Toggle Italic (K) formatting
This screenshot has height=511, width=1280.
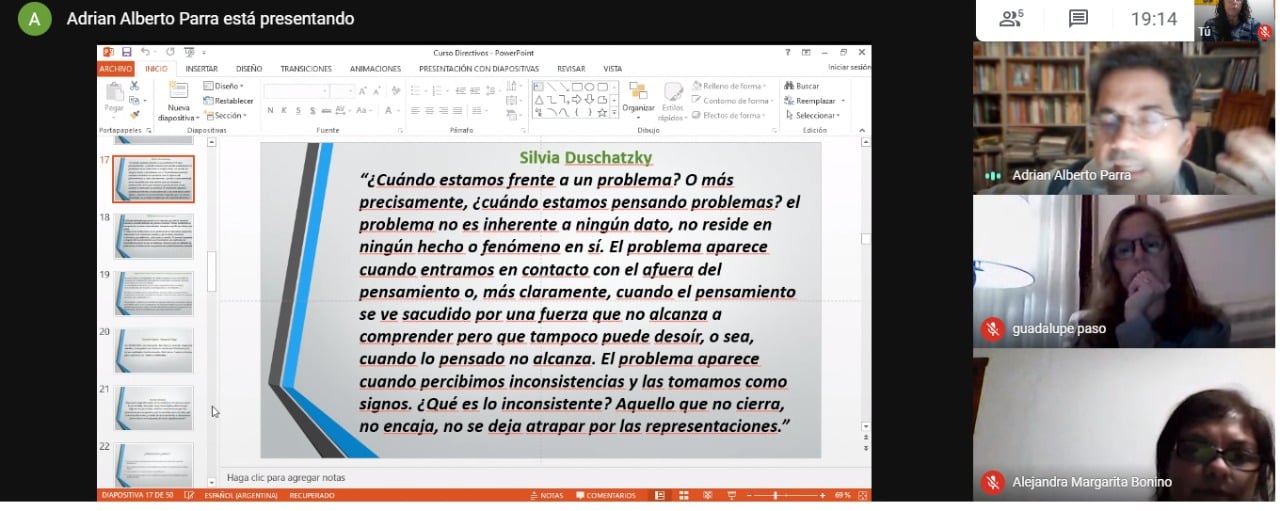[x=284, y=110]
